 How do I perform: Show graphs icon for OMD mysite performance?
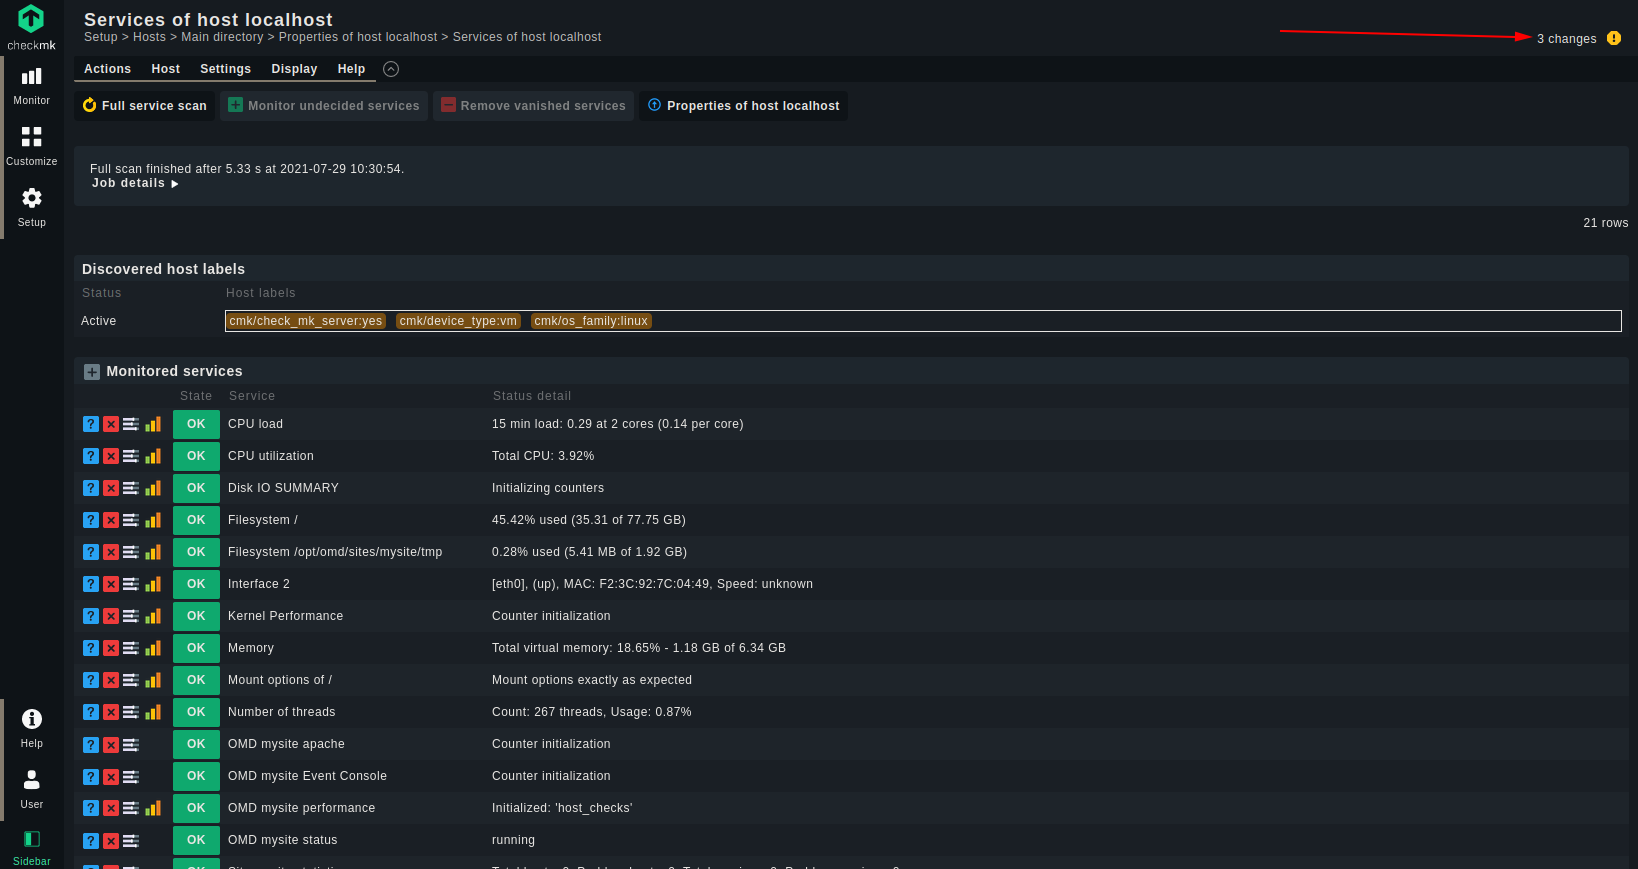click(153, 808)
